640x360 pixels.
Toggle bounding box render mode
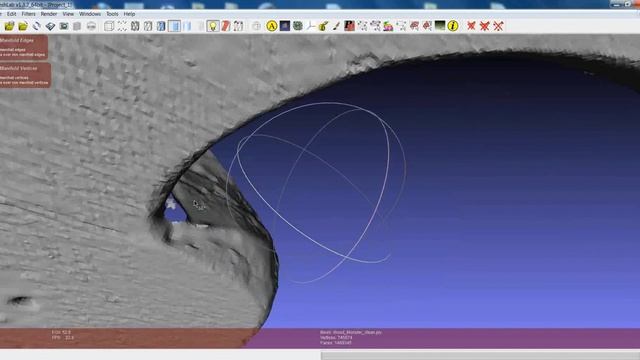[x=109, y=26]
